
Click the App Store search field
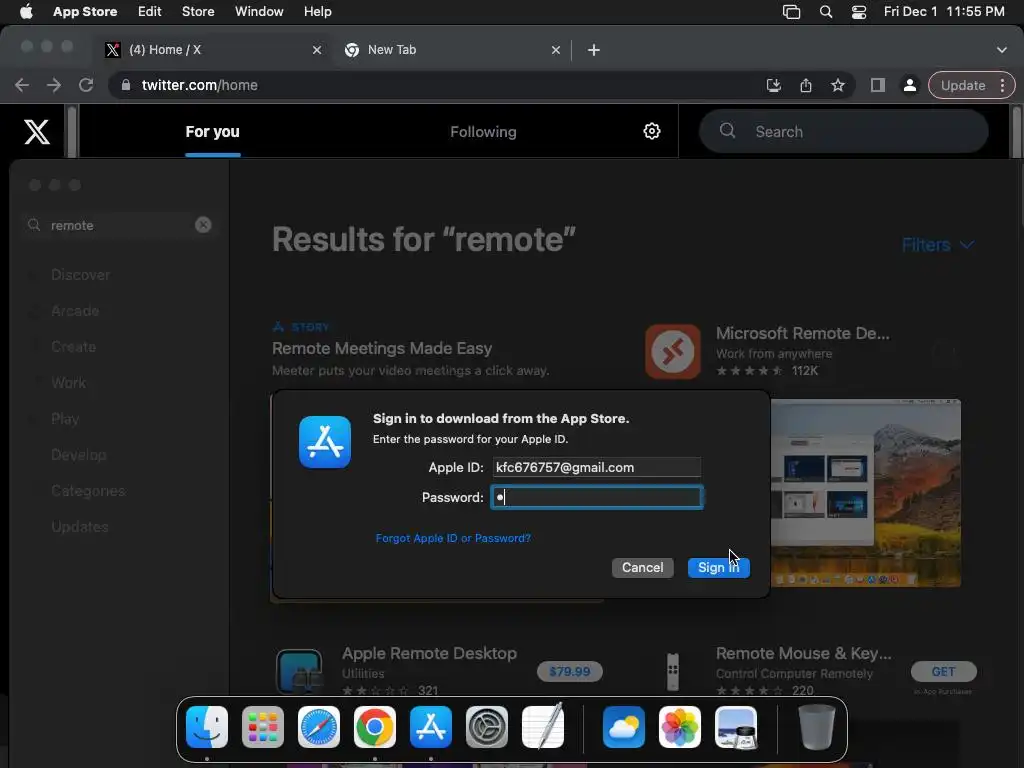pyautogui.click(x=118, y=225)
